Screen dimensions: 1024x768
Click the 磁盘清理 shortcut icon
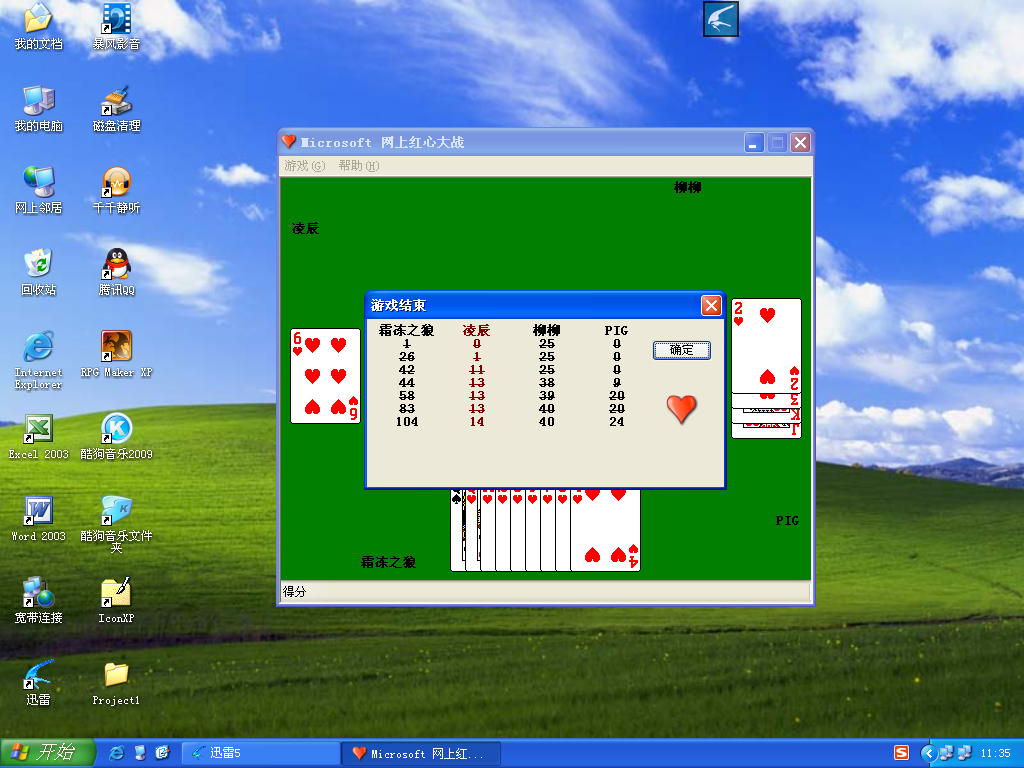point(116,108)
